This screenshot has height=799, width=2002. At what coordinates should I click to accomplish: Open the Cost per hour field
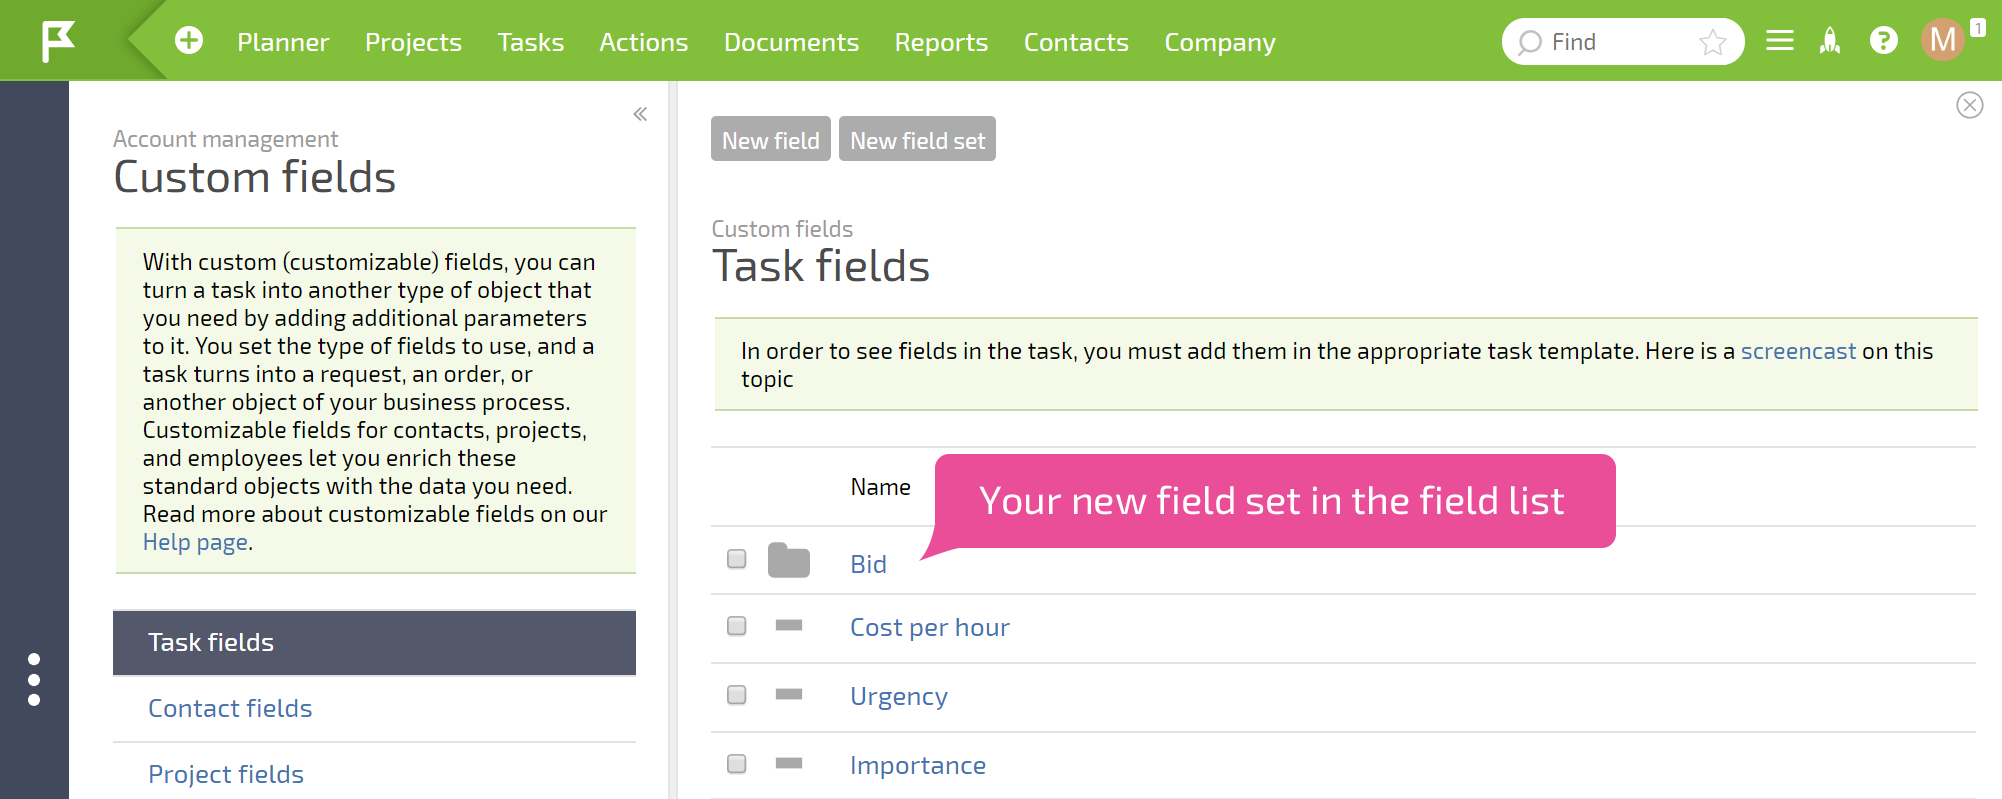click(930, 627)
